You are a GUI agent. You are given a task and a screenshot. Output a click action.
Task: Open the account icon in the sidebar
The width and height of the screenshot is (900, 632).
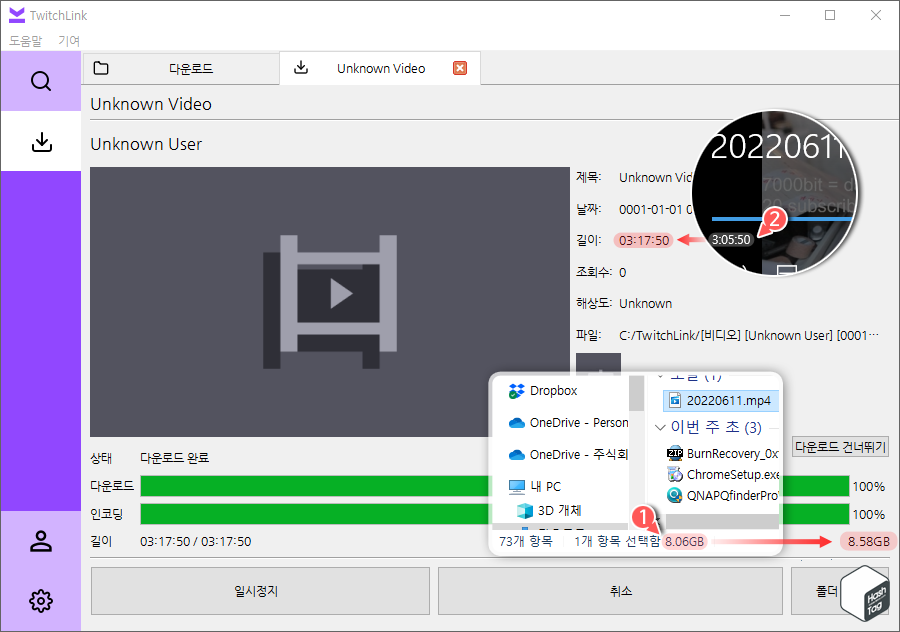(x=40, y=541)
